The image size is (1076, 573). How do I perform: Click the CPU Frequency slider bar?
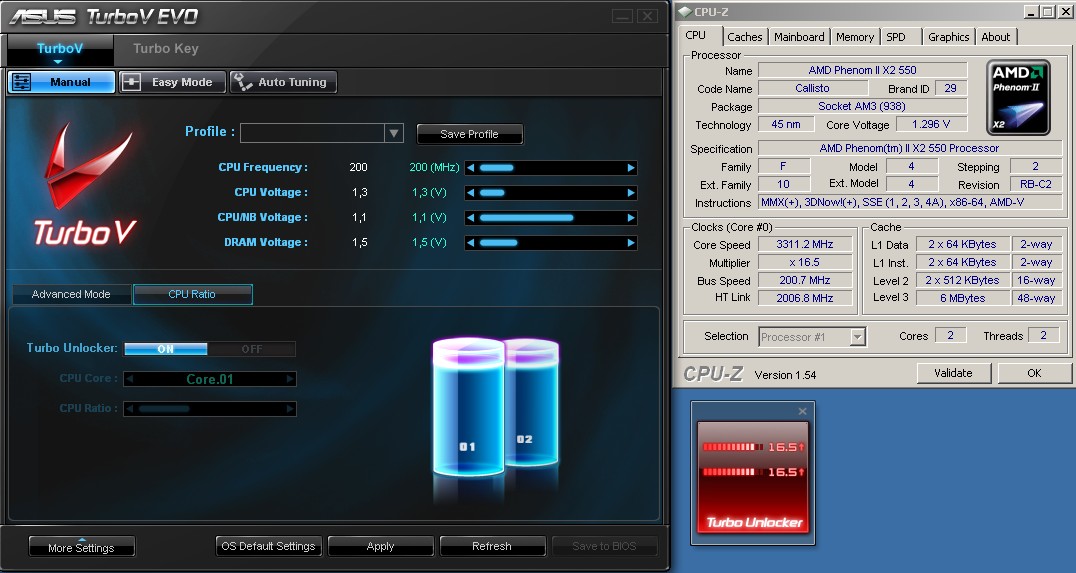click(550, 167)
